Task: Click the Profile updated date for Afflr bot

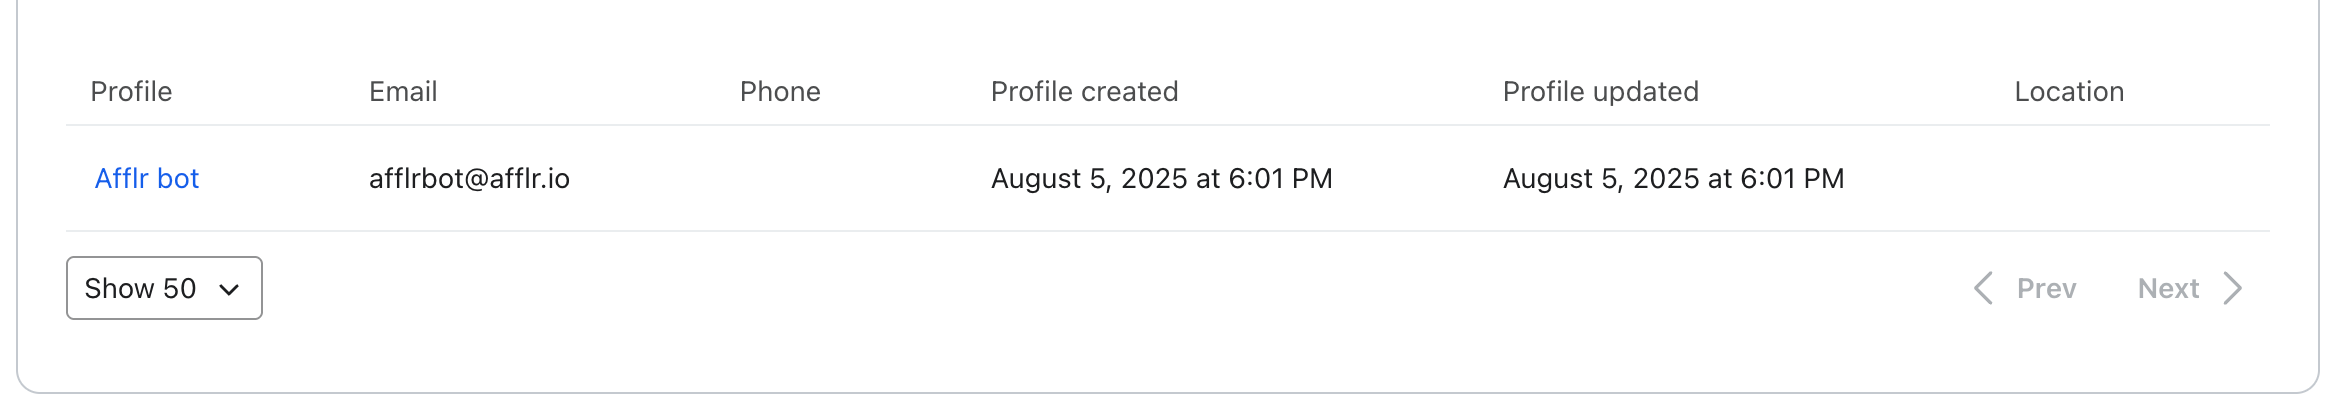Action: [1673, 179]
